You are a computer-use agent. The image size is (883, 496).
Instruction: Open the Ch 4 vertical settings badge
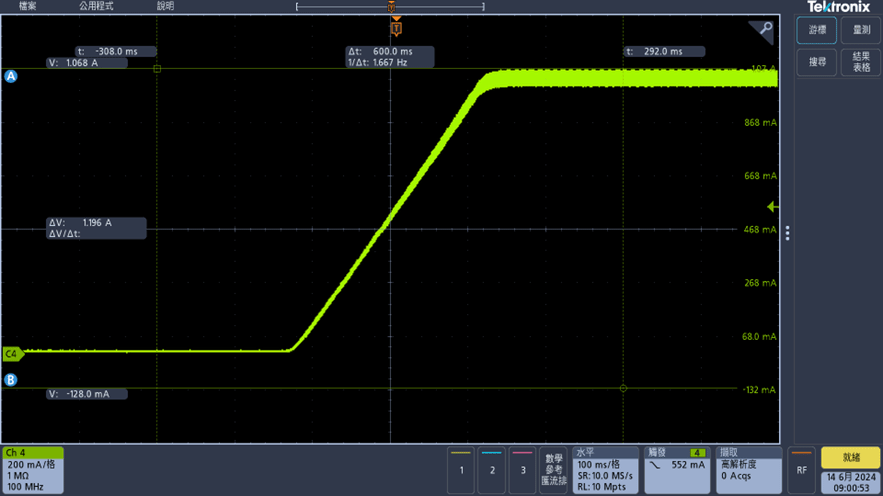click(x=33, y=470)
